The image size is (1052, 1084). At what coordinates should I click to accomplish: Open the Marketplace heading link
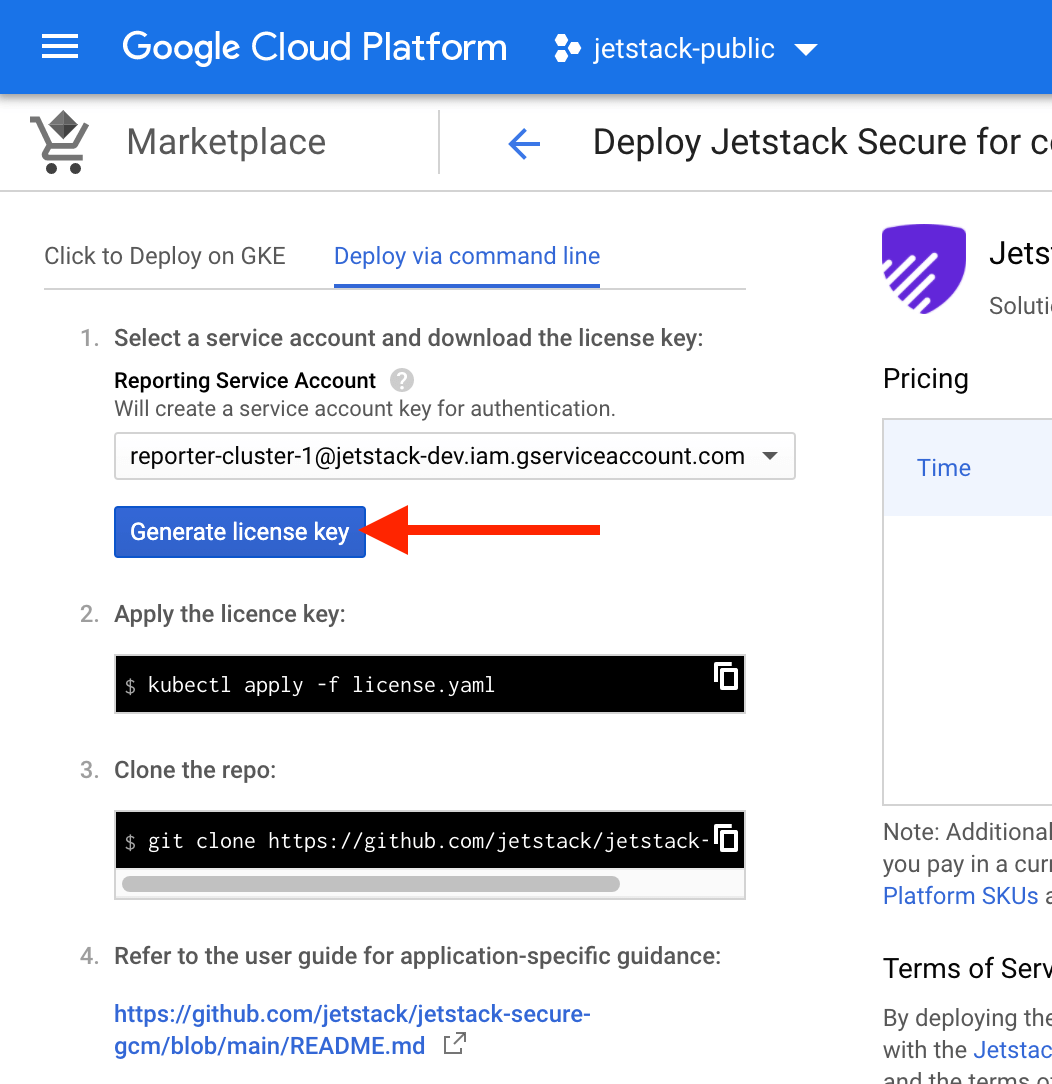[226, 142]
